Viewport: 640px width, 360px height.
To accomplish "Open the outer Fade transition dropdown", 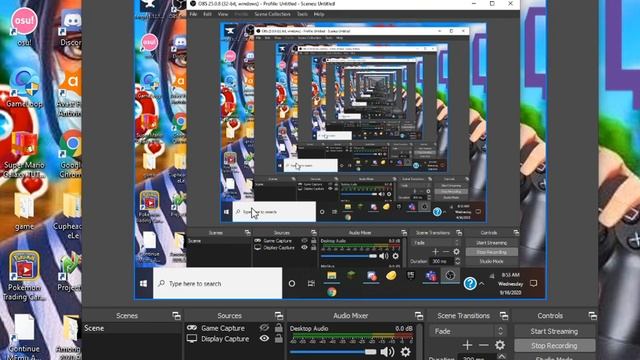I will pyautogui.click(x=468, y=331).
